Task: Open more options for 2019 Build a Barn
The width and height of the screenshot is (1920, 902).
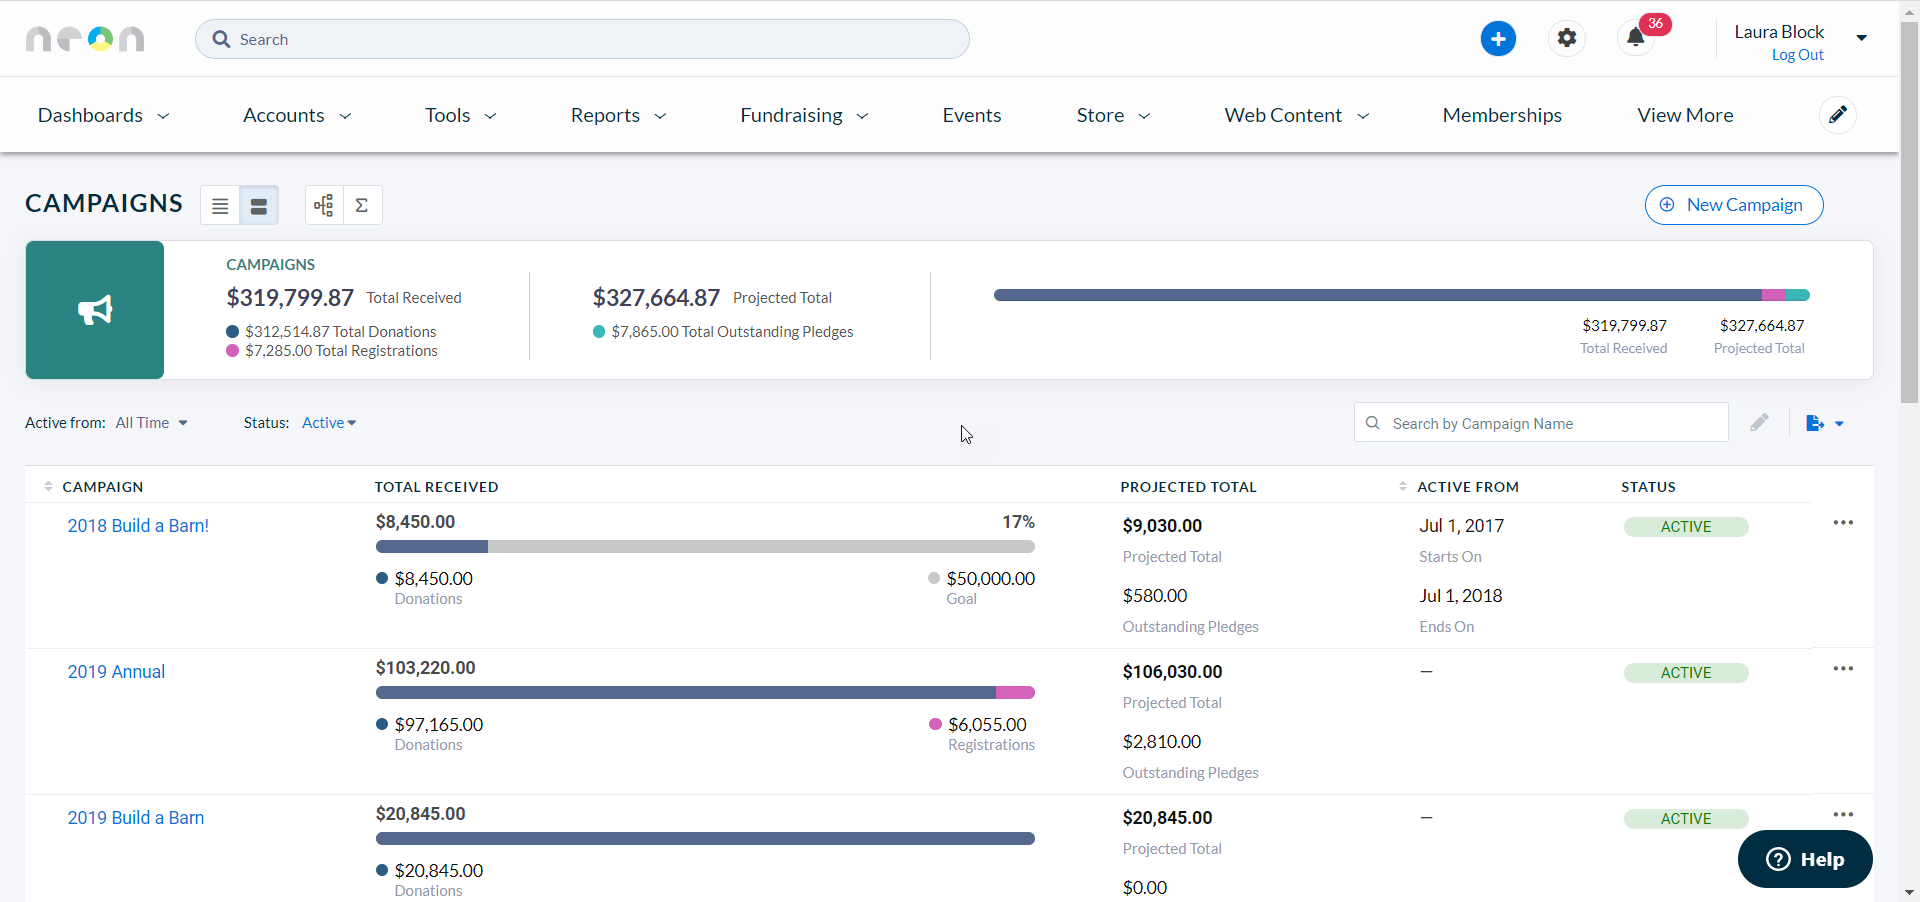Action: point(1843,815)
